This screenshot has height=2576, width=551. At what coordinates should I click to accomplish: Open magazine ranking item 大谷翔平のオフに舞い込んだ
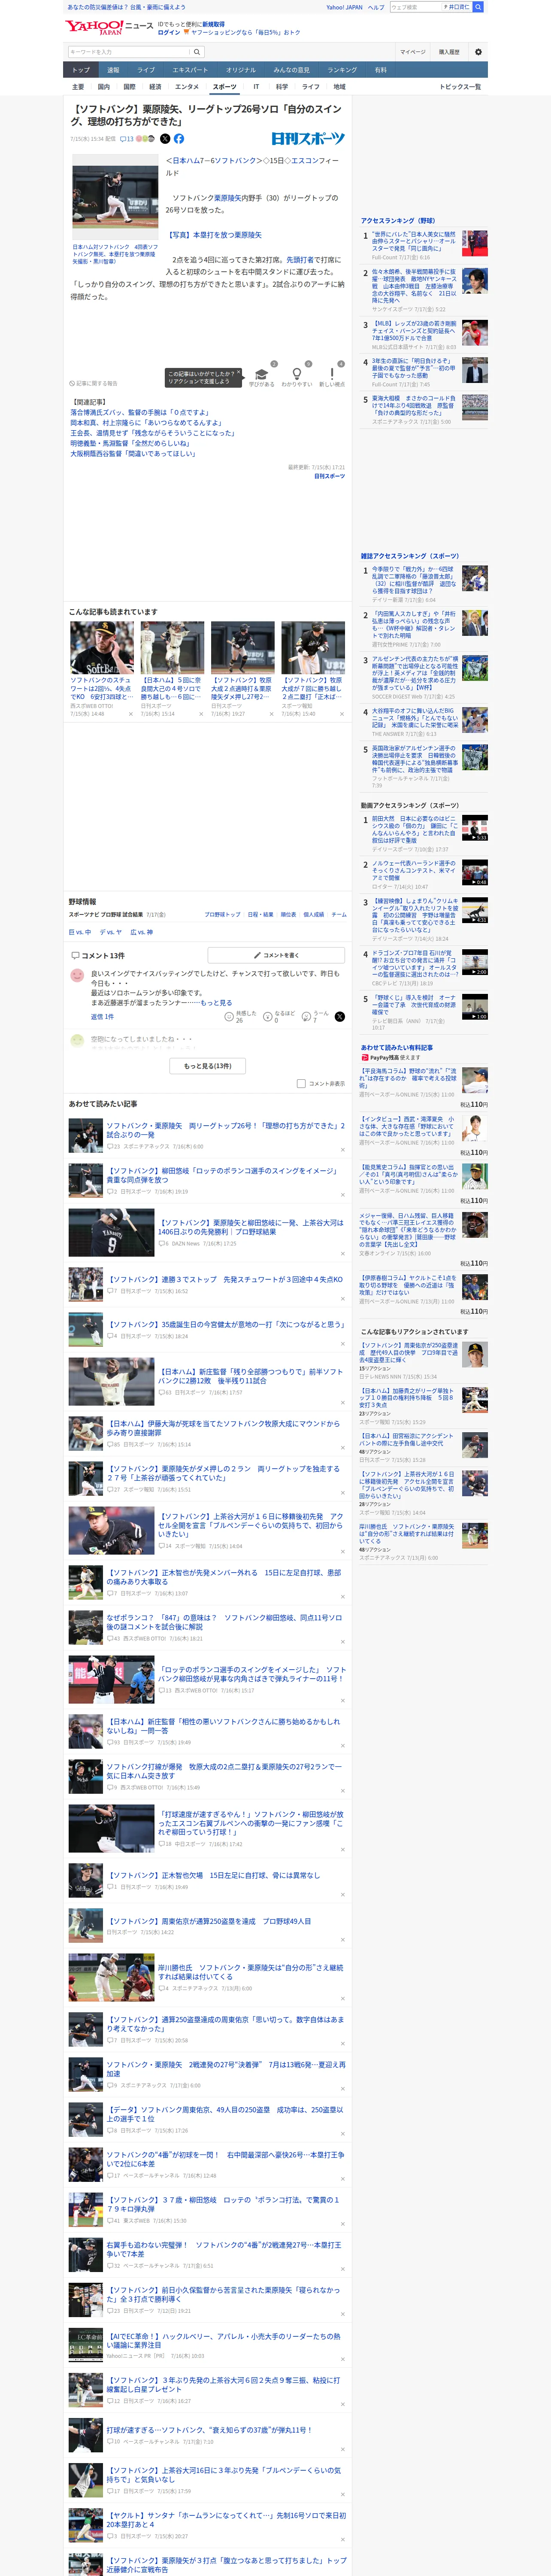pyautogui.click(x=424, y=722)
